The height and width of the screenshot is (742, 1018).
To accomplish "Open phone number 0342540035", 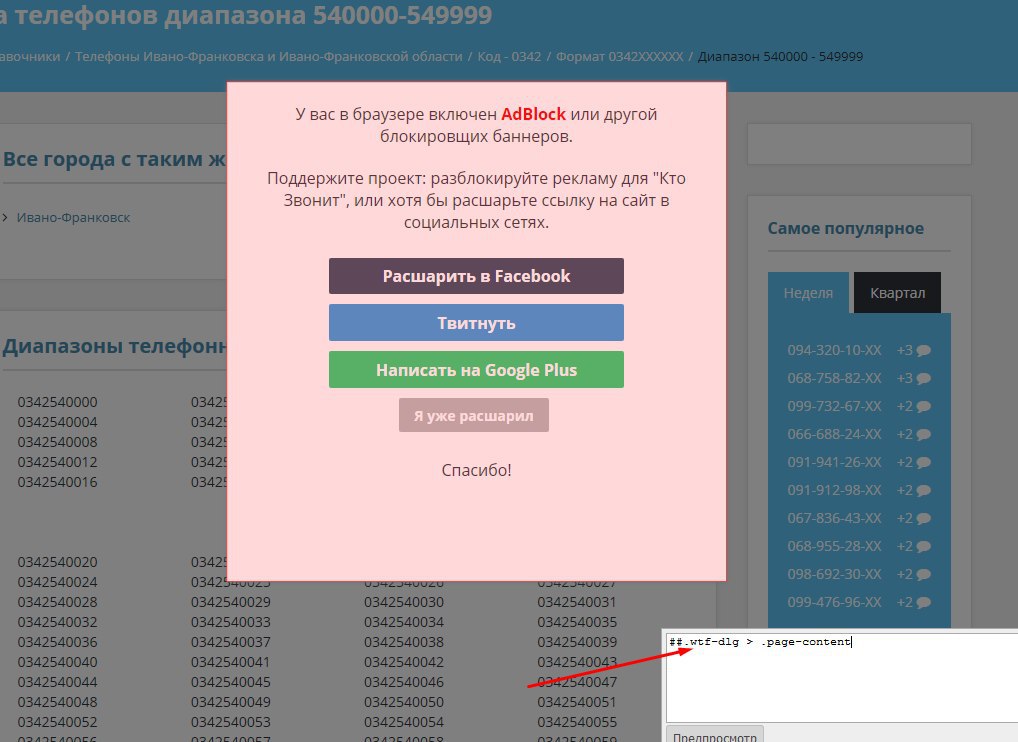I will tap(577, 623).
